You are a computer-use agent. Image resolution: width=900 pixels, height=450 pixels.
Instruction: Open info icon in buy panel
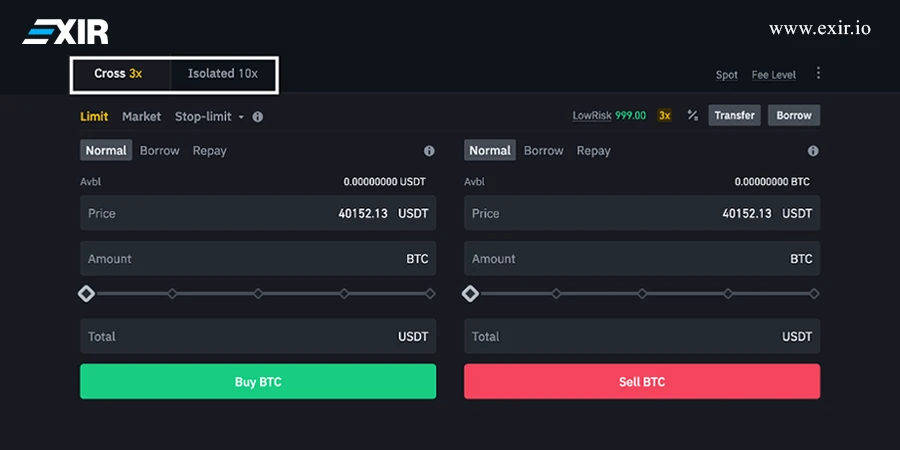coord(429,151)
